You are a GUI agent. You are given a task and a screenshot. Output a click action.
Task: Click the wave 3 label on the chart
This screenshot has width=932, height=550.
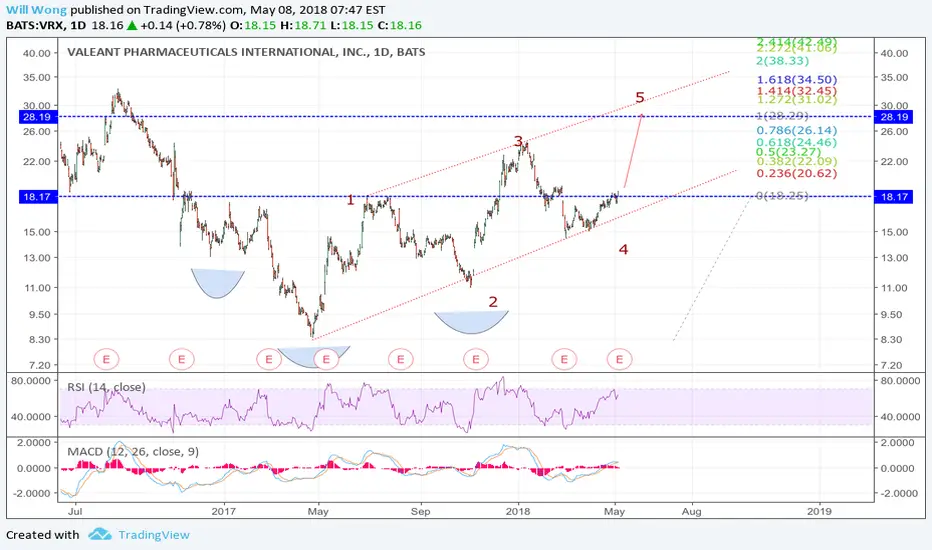pyautogui.click(x=518, y=142)
